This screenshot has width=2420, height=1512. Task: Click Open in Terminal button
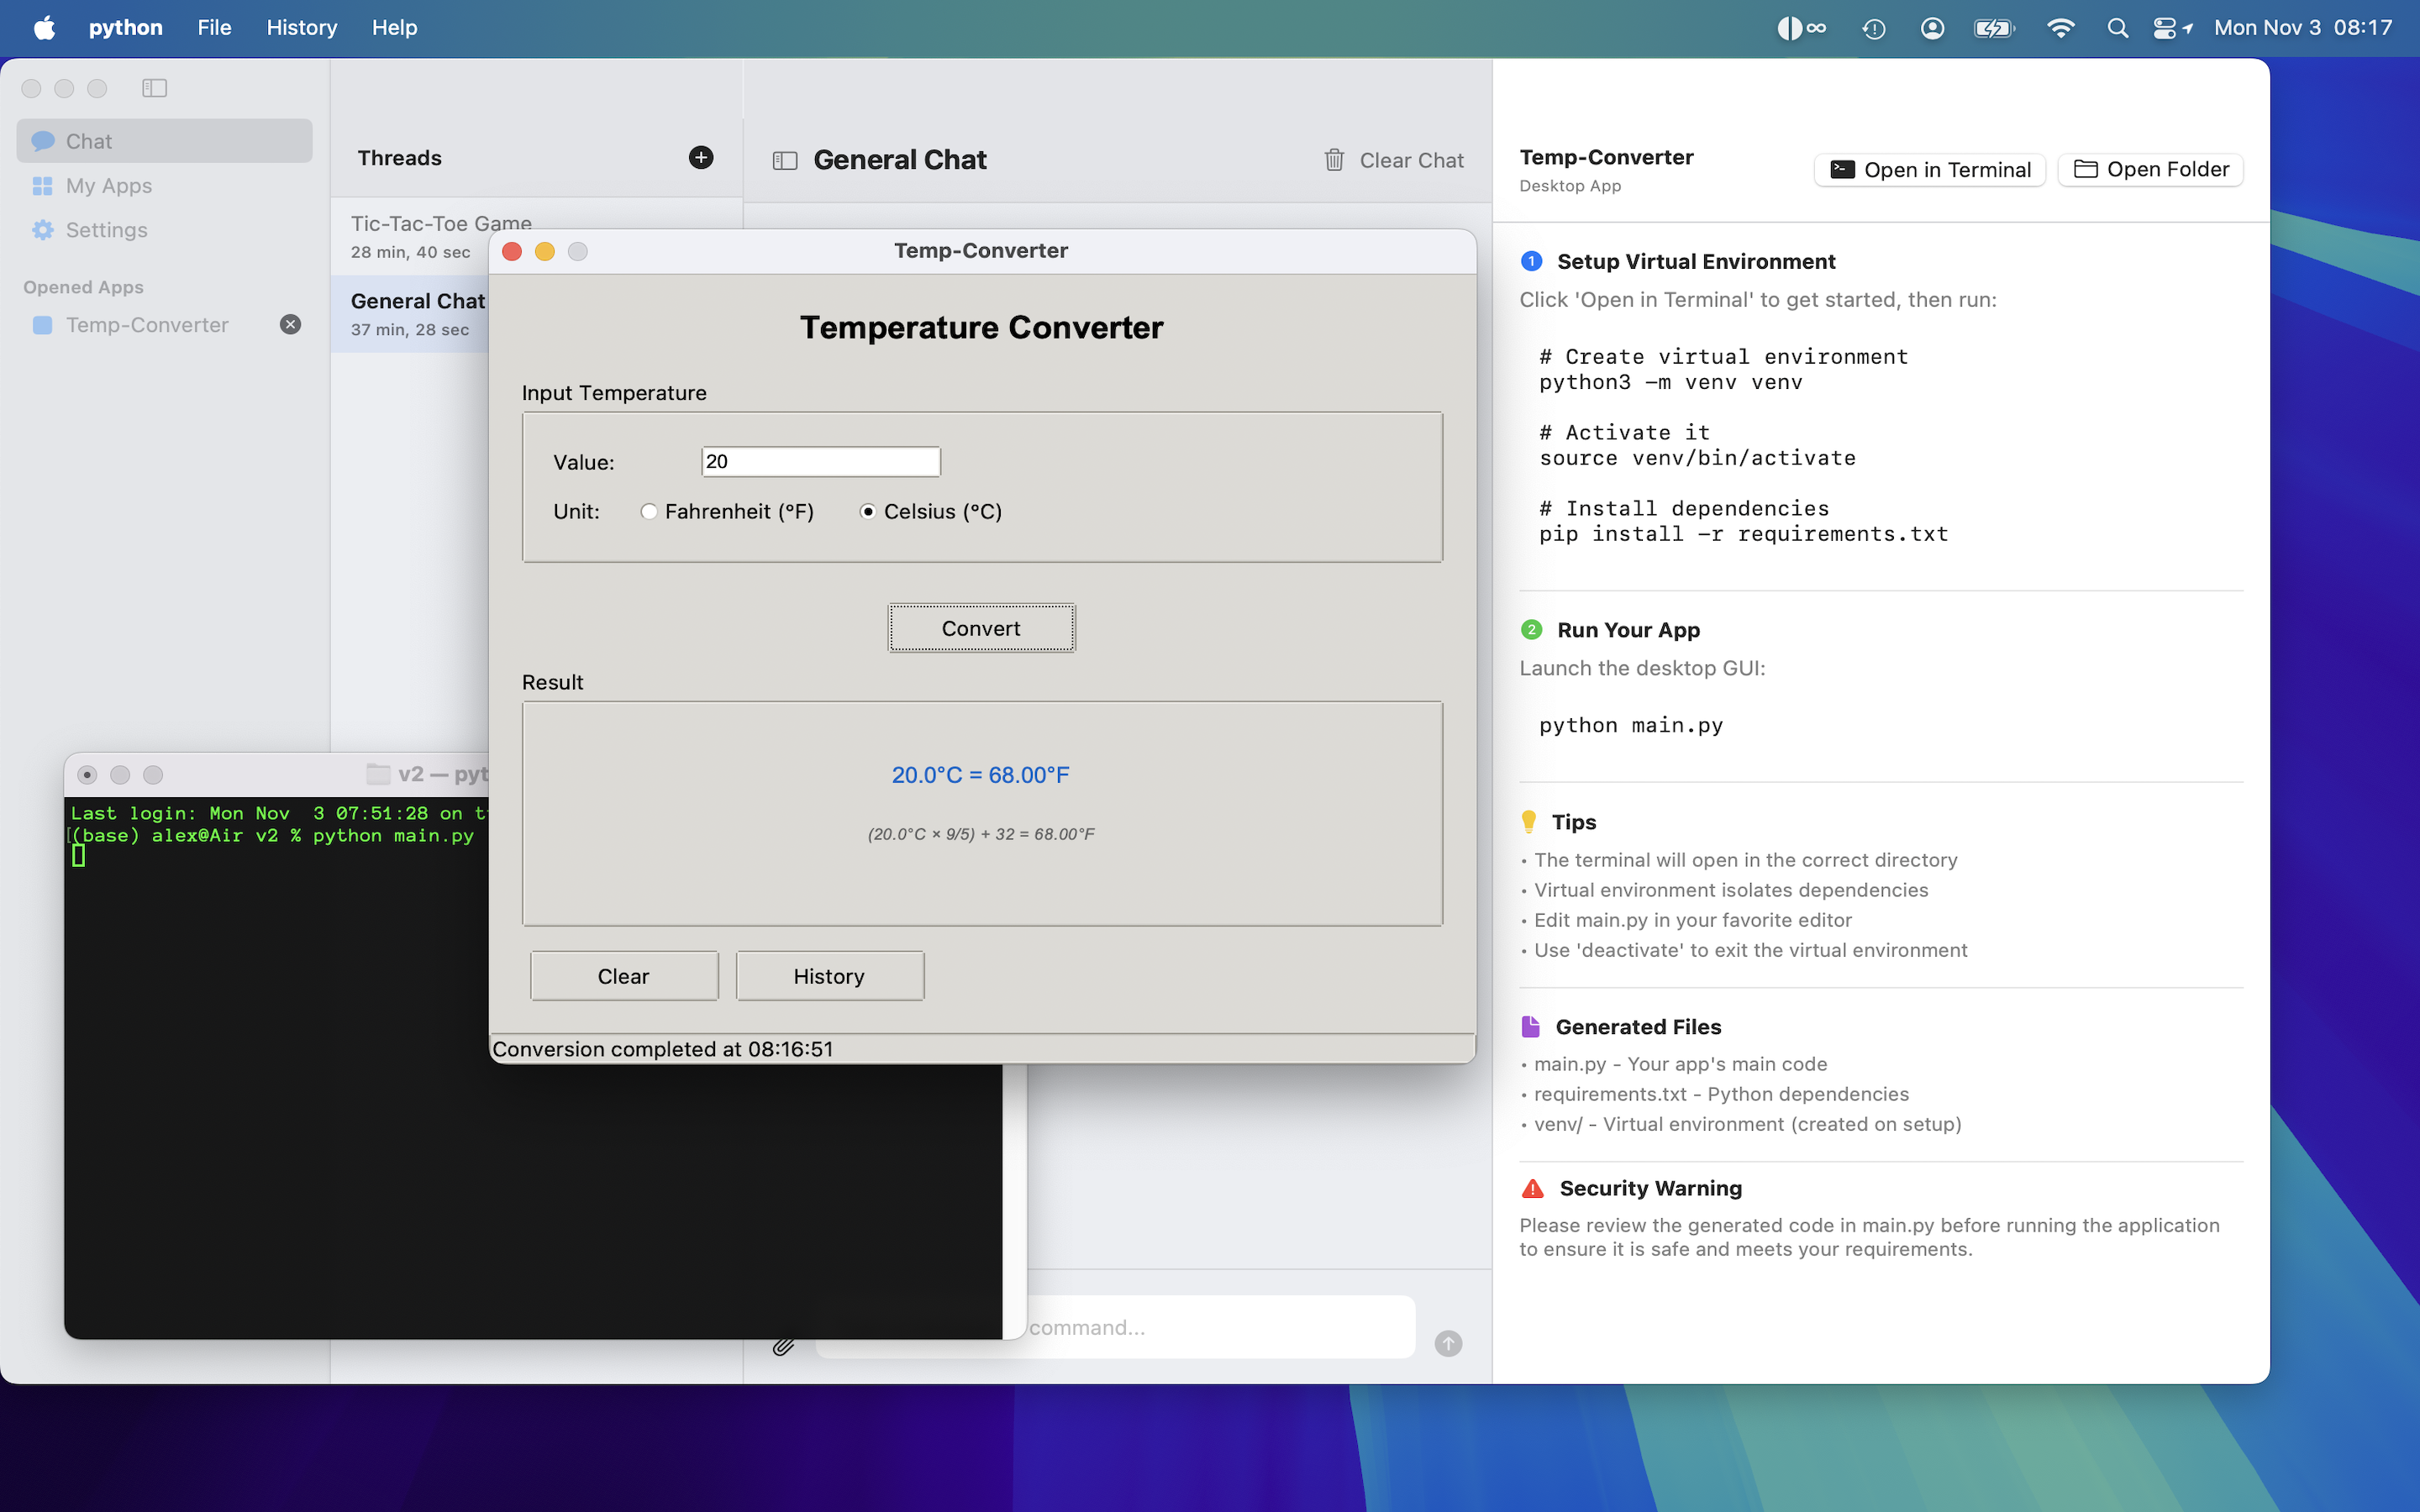click(1929, 170)
